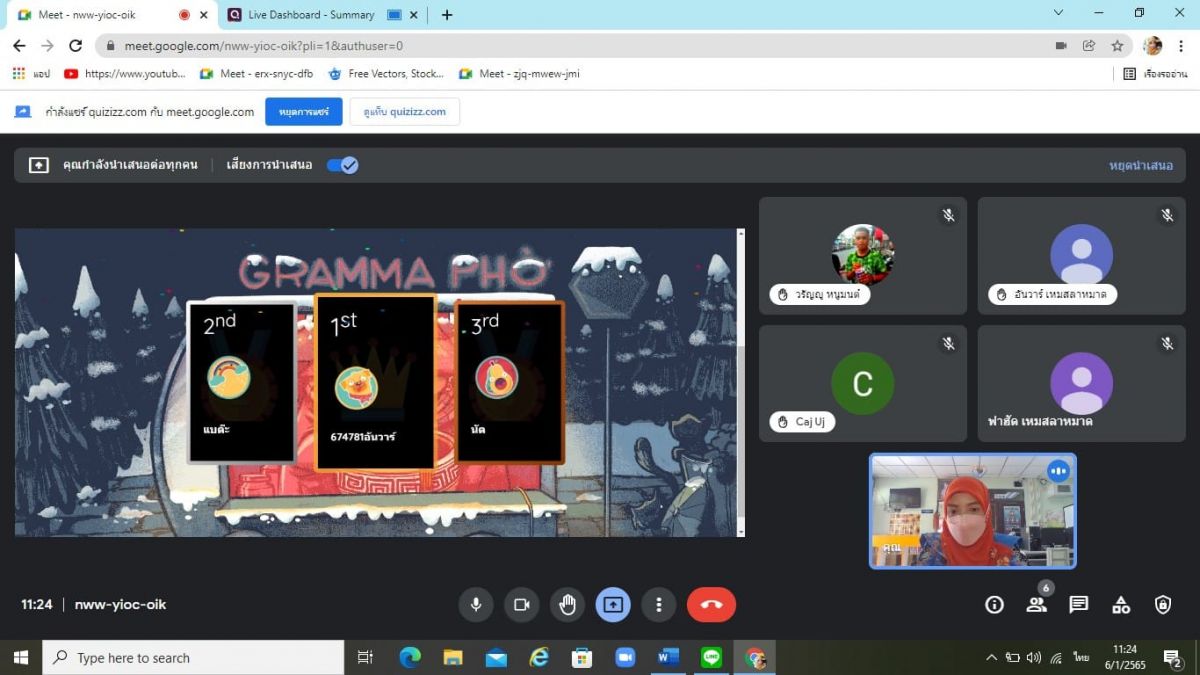The width and height of the screenshot is (1200, 675).
Task: Hang up with the red leave call button
Action: [x=711, y=604]
